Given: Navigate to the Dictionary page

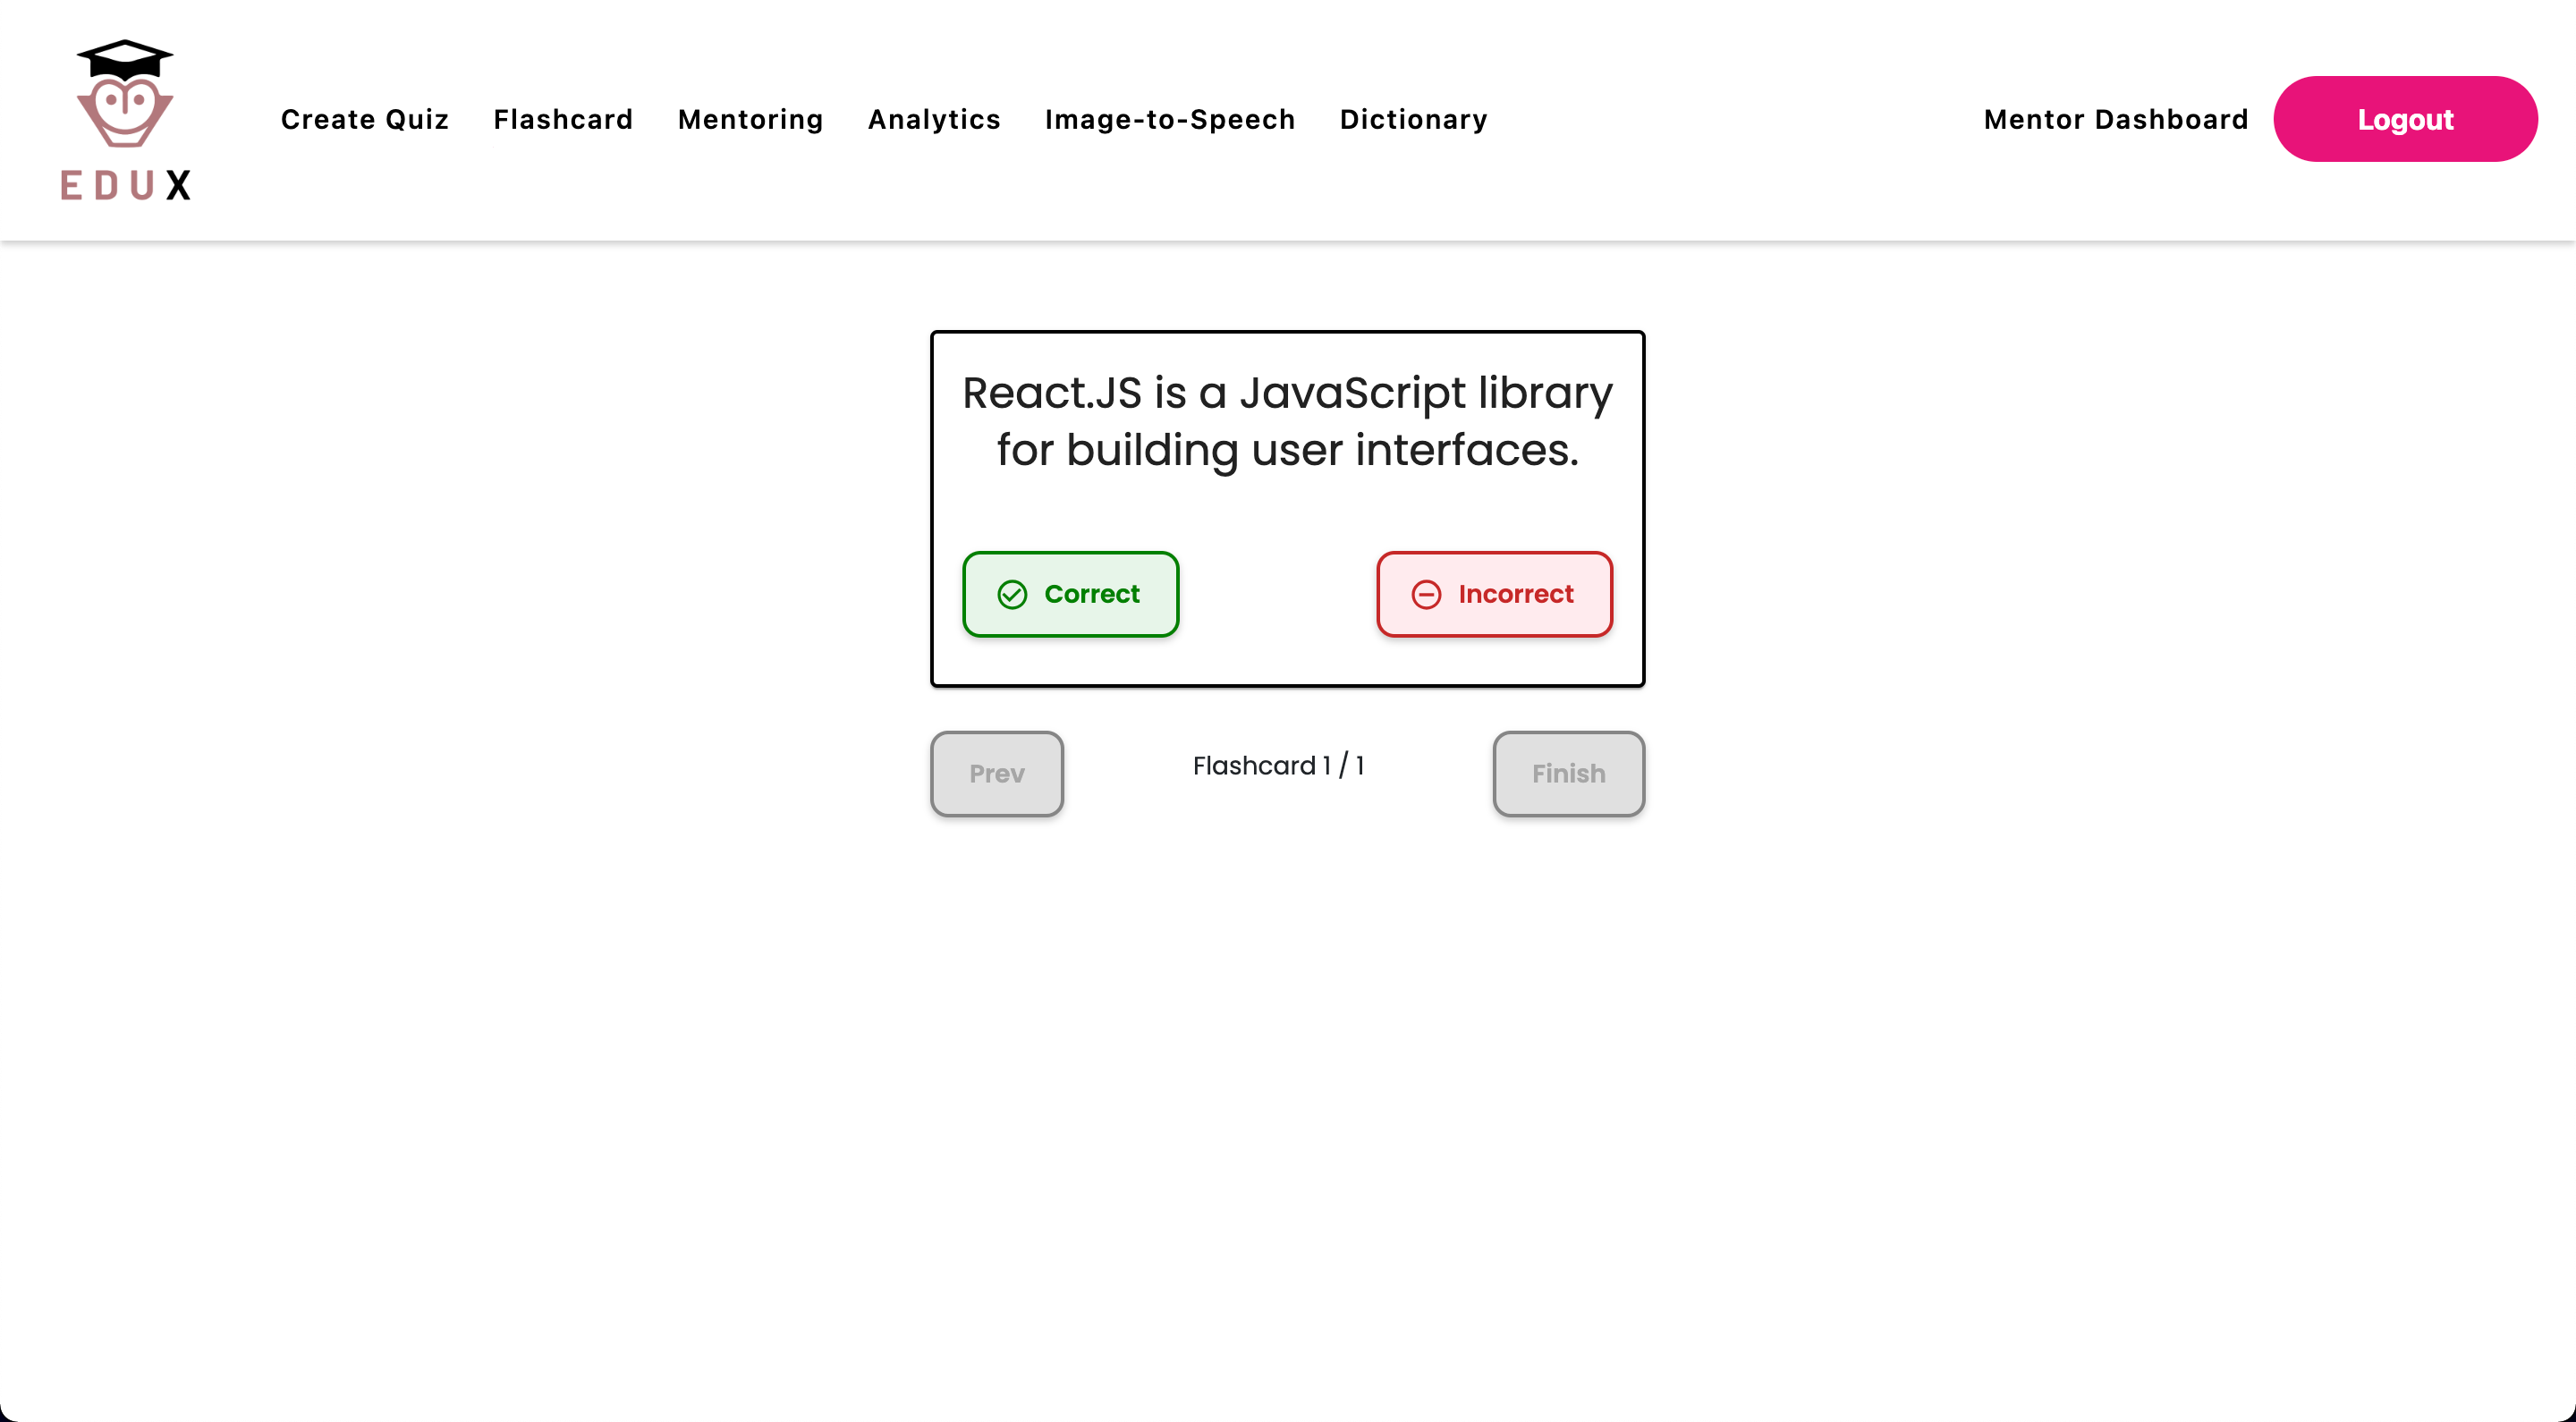Looking at the screenshot, I should [1413, 119].
